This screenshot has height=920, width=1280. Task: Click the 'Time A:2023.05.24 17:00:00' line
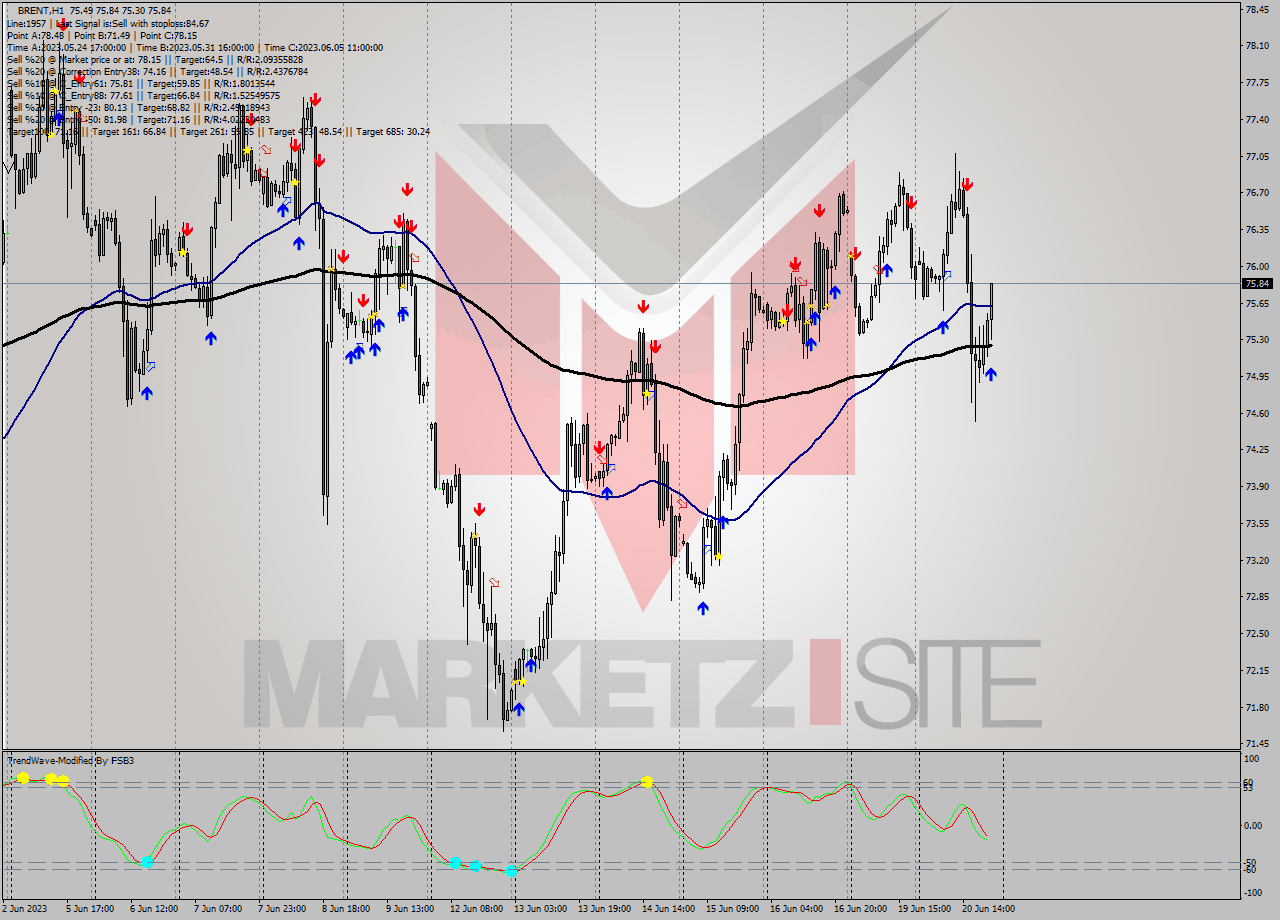coord(67,47)
